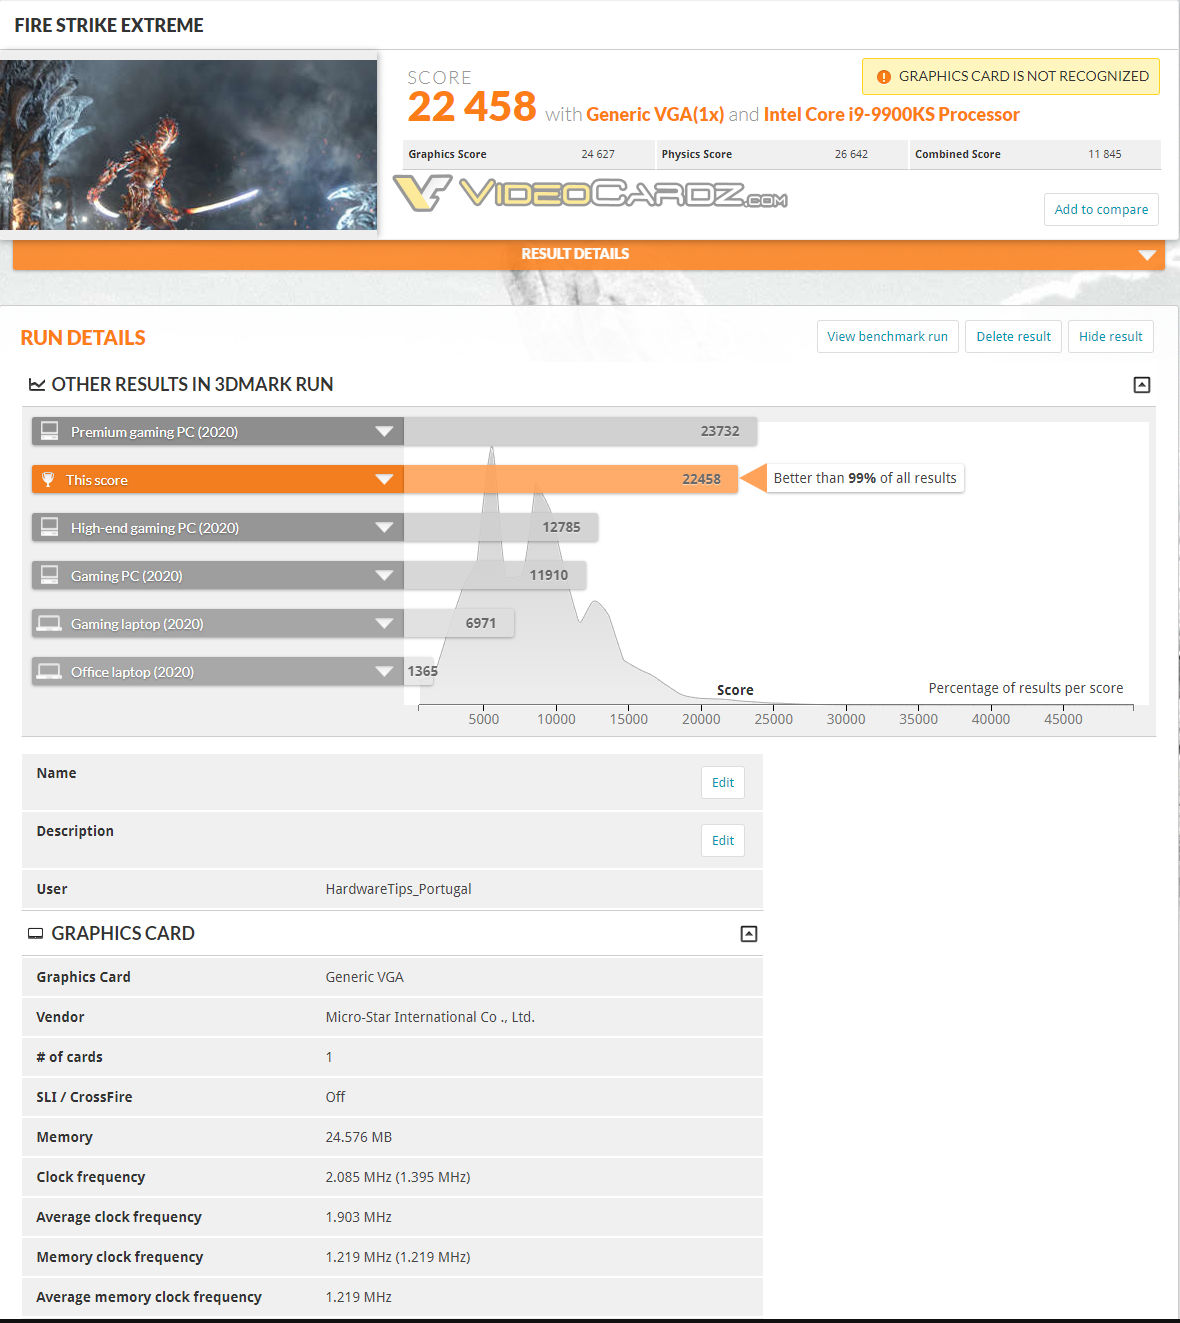Image resolution: width=1180 pixels, height=1323 pixels.
Task: Click the Clock frequency value 2.085 MHz
Action: click(x=397, y=1177)
